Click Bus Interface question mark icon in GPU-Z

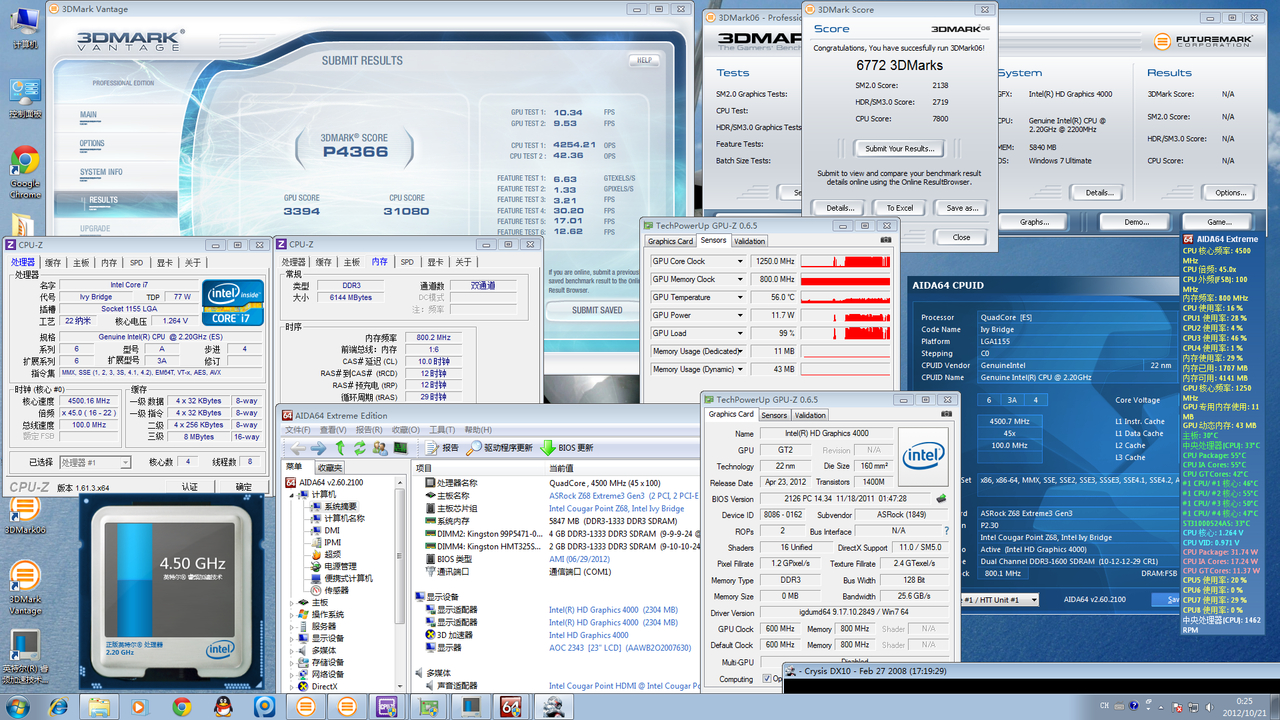(x=946, y=531)
